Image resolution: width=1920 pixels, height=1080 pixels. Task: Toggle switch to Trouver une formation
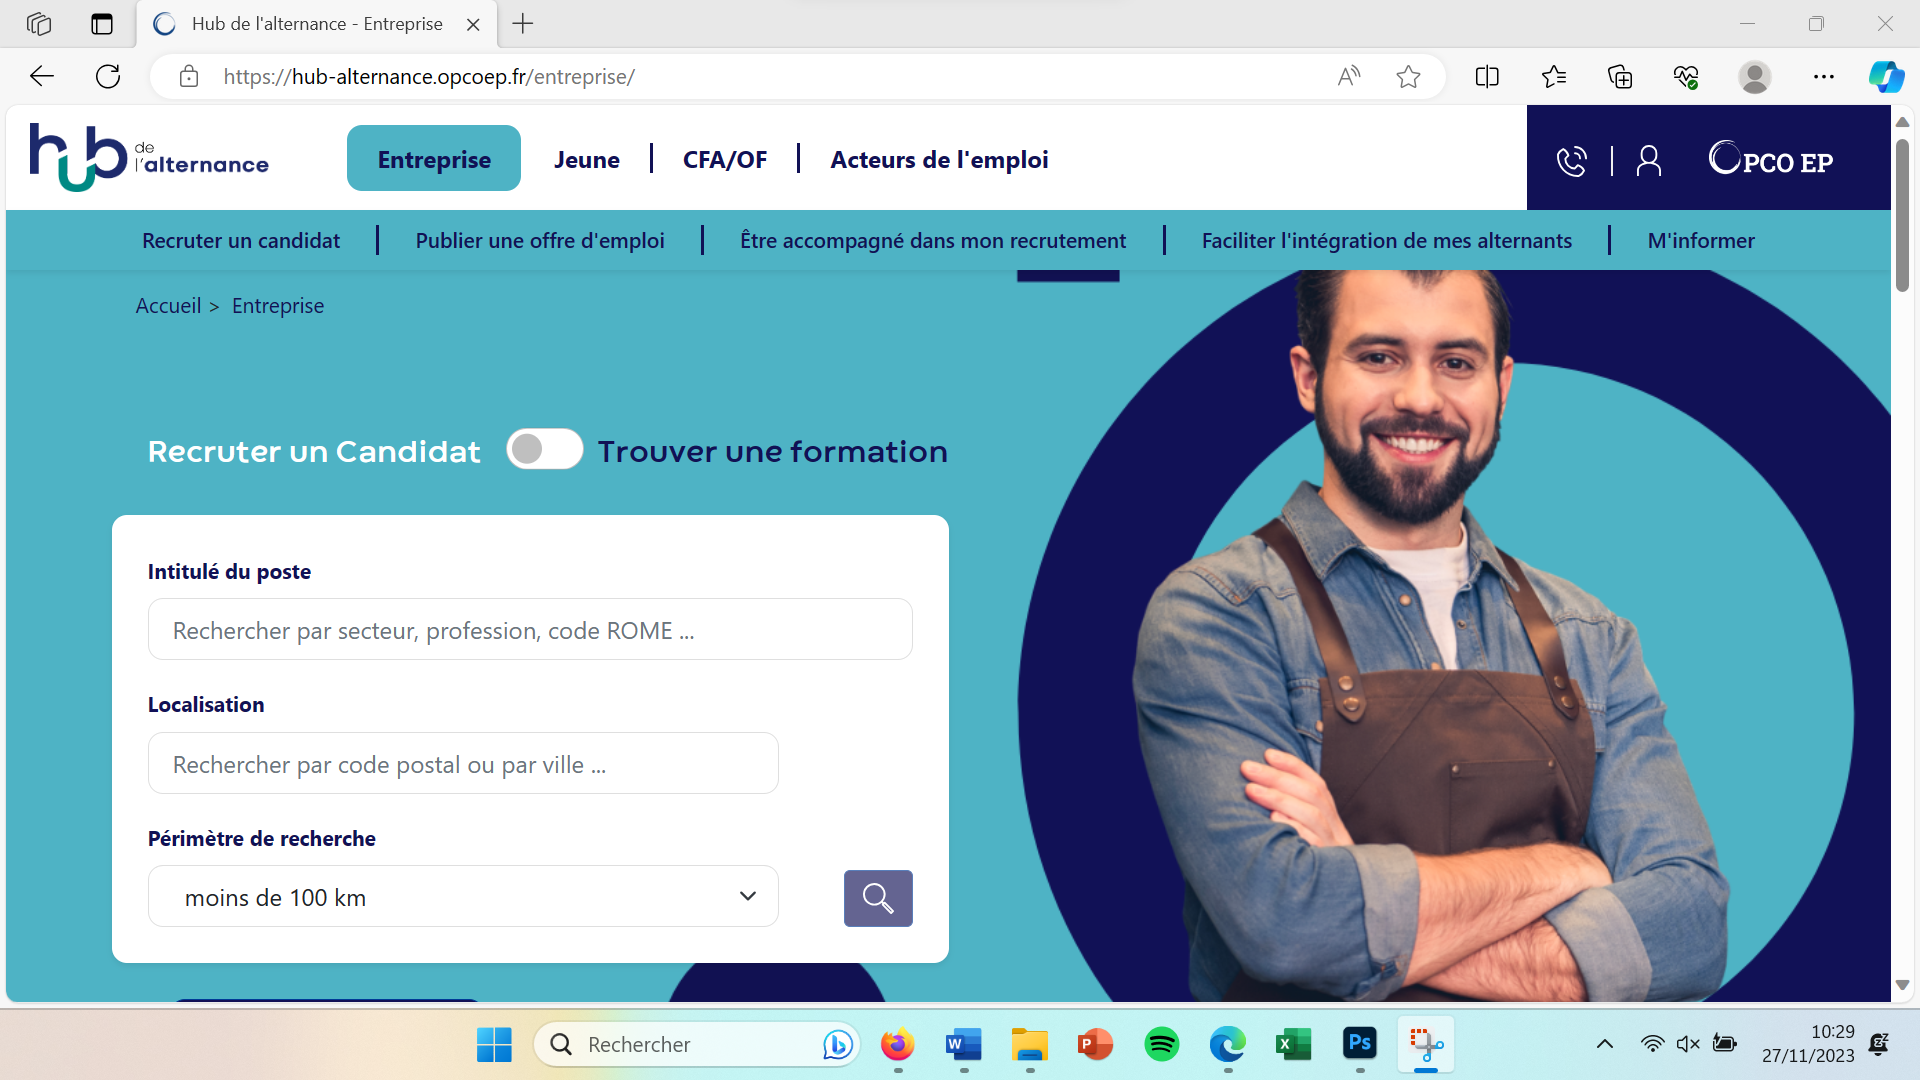(544, 450)
